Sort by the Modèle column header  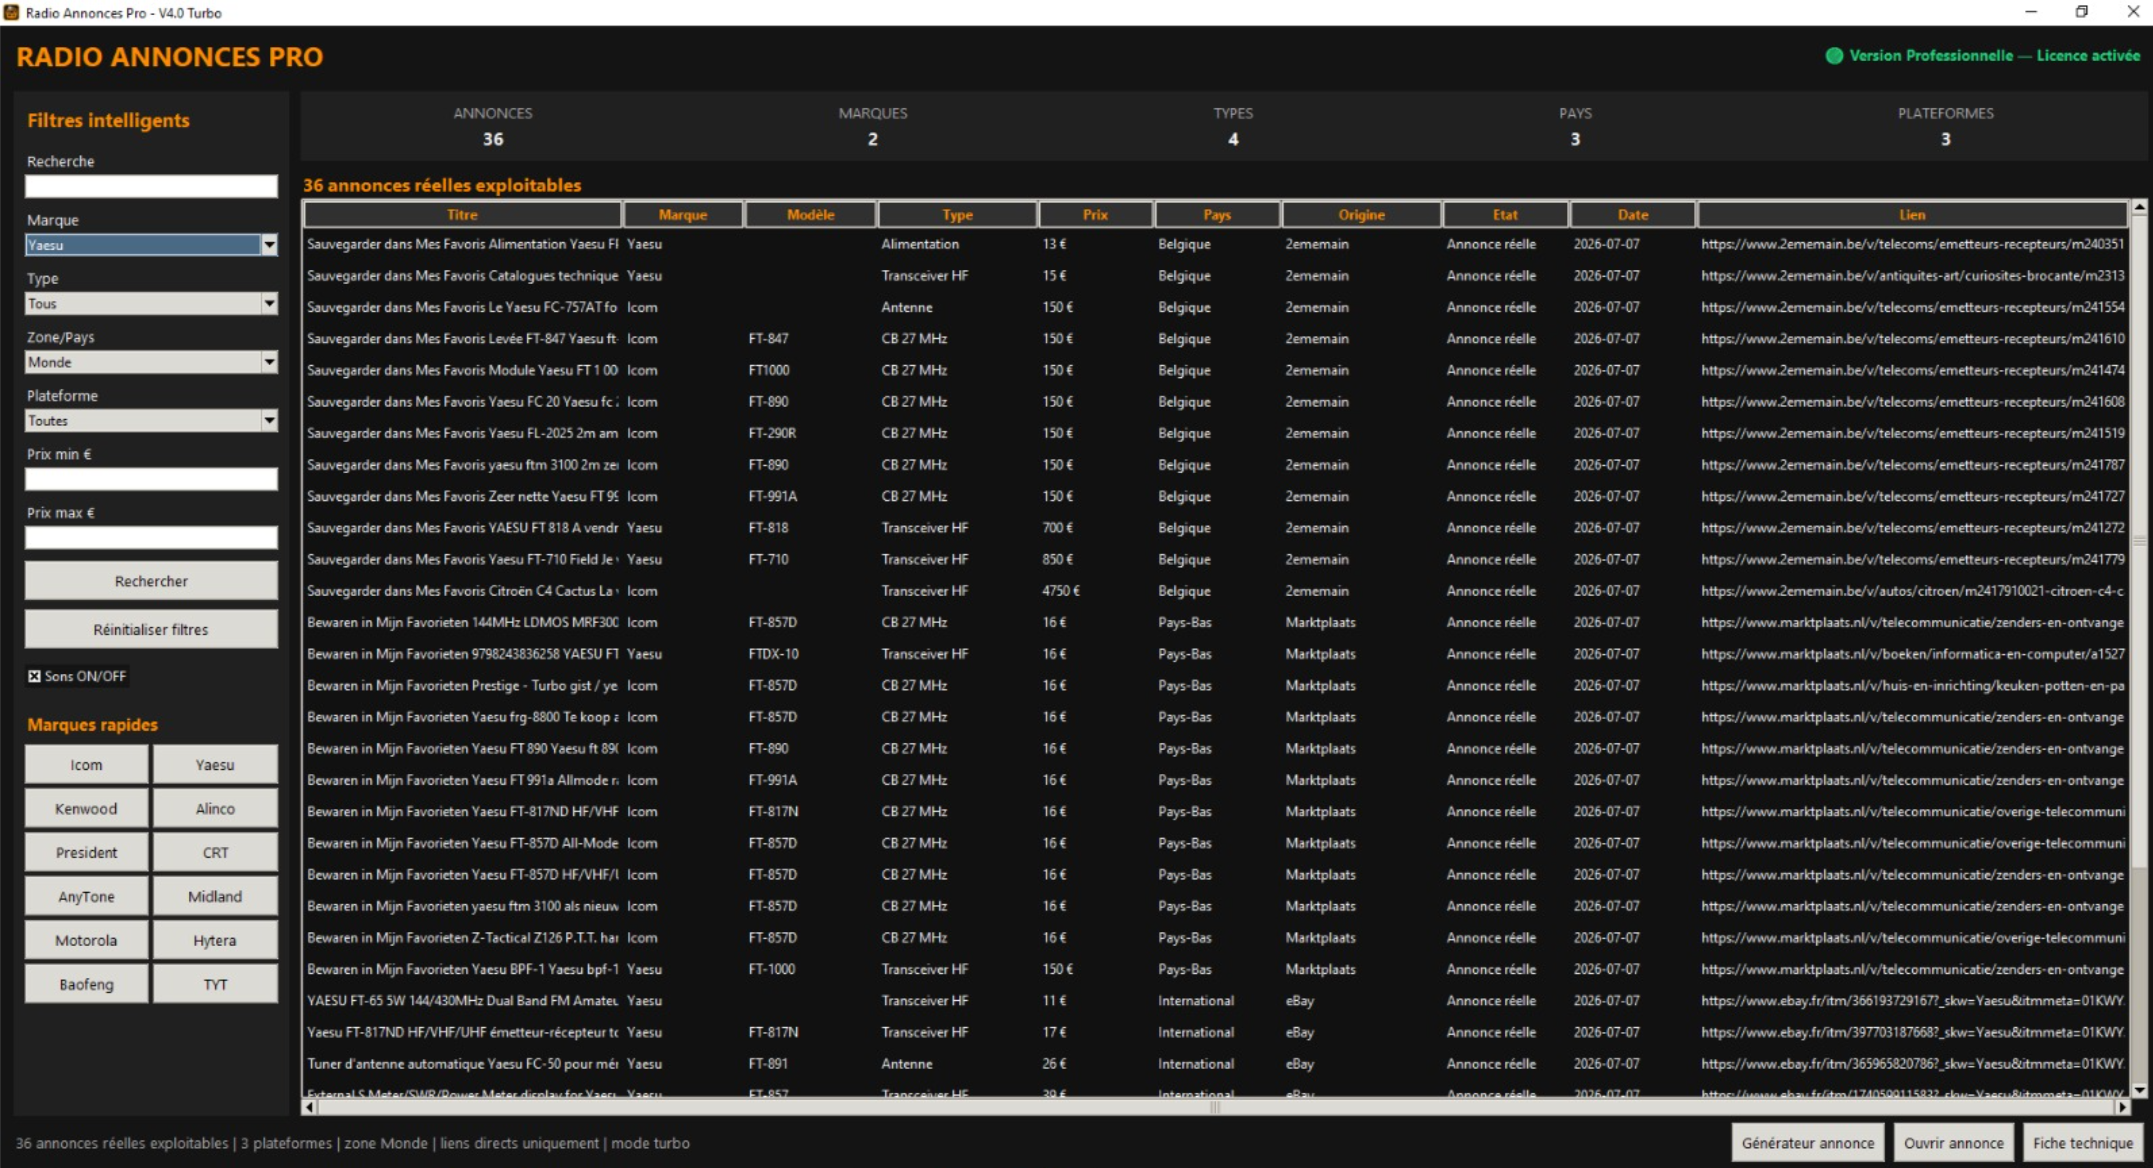click(810, 215)
